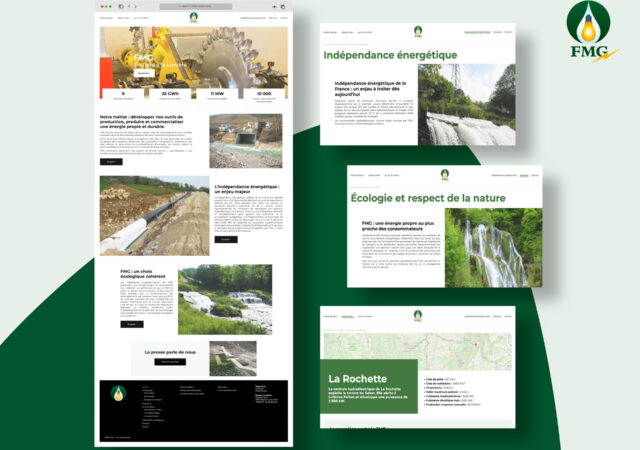Screen dimensions: 640x450
Task: Click the FMG logo in the homepage header
Action: coord(194,18)
